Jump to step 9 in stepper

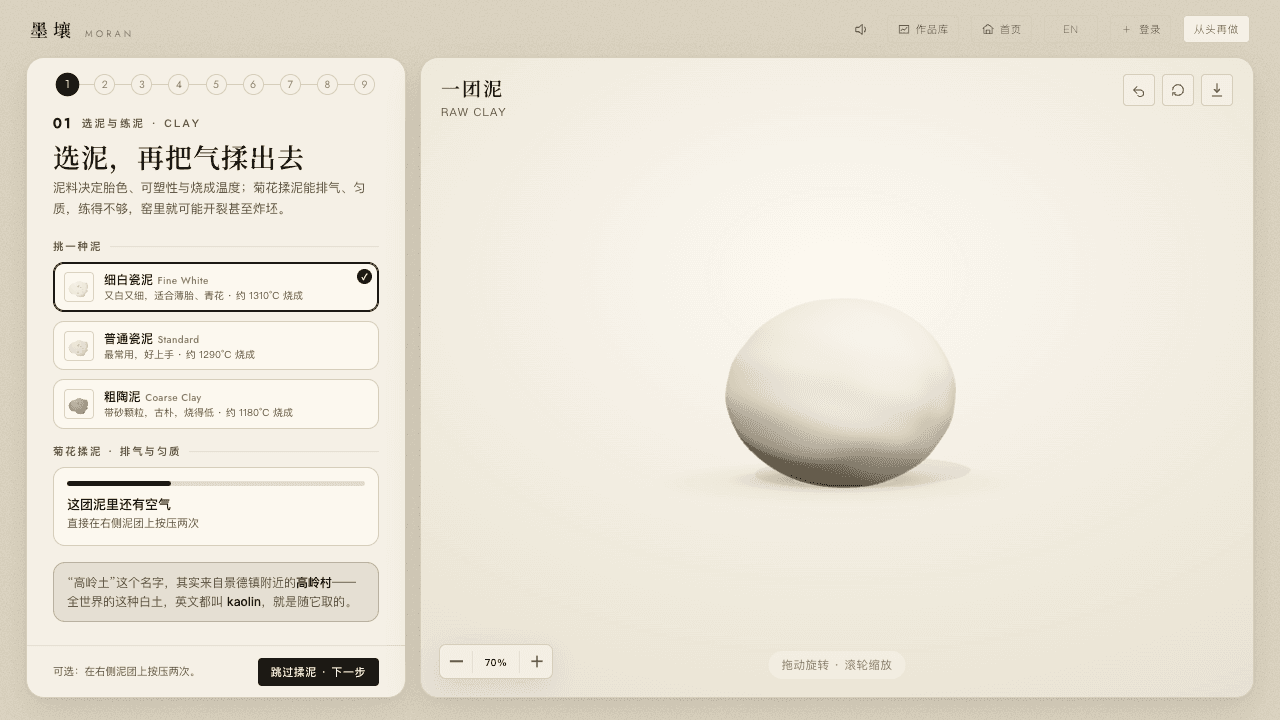pyautogui.click(x=364, y=84)
